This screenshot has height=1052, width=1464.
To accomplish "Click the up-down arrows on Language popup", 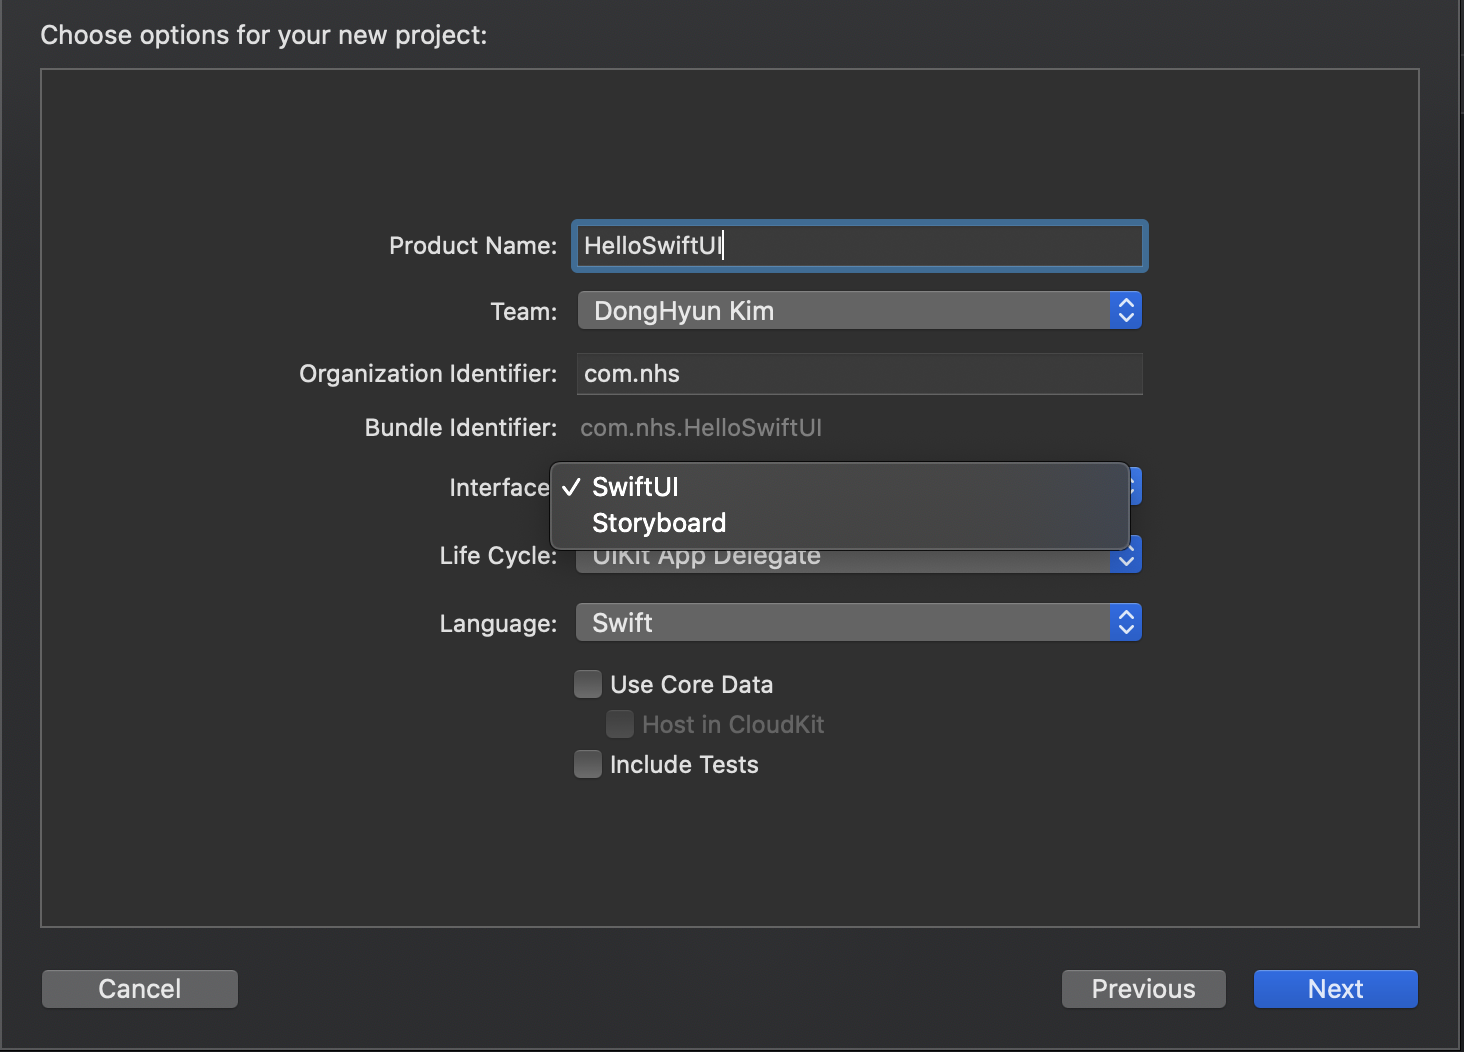I will (x=1126, y=622).
